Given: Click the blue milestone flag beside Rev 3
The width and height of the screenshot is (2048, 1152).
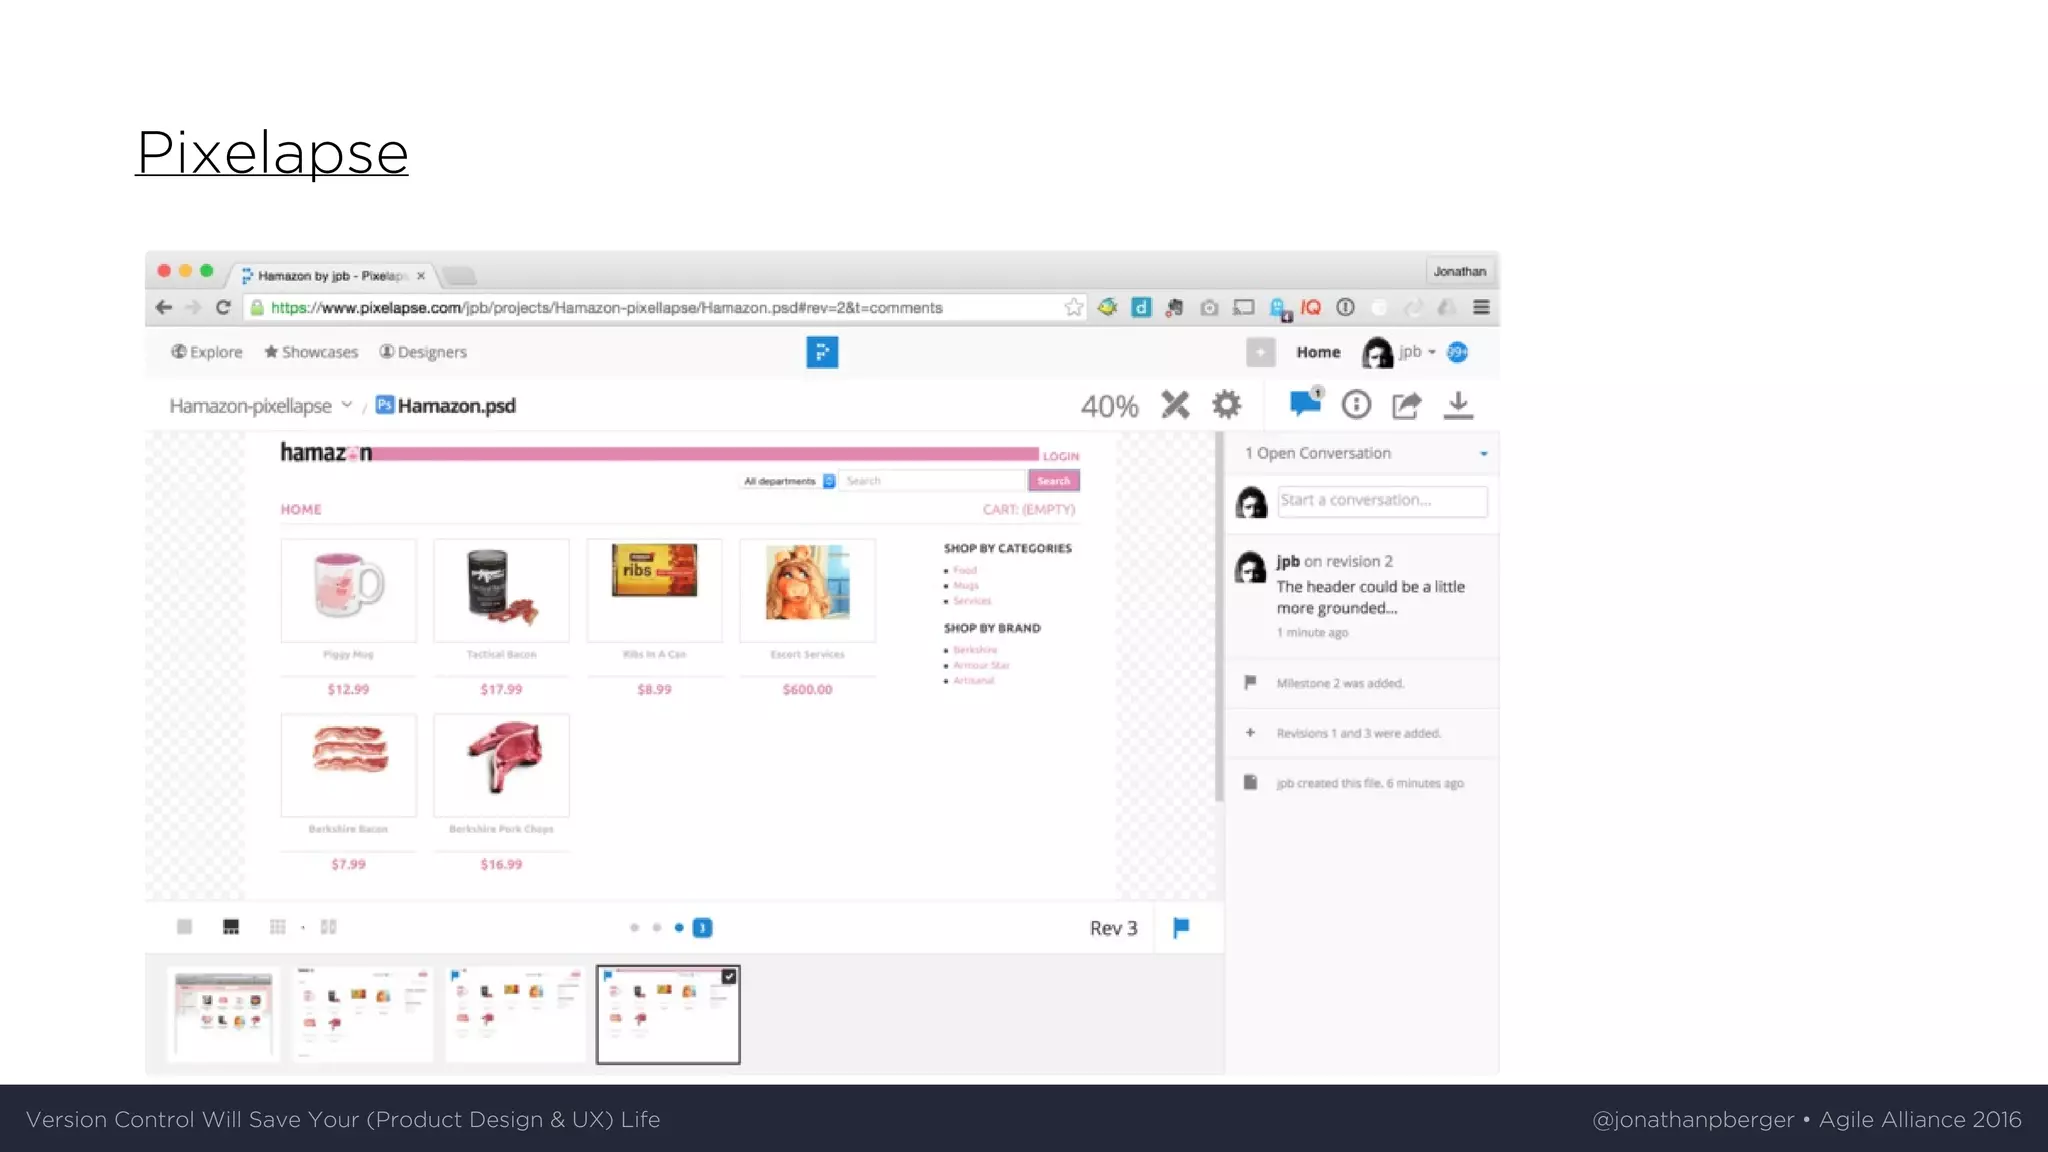Looking at the screenshot, I should tap(1181, 928).
